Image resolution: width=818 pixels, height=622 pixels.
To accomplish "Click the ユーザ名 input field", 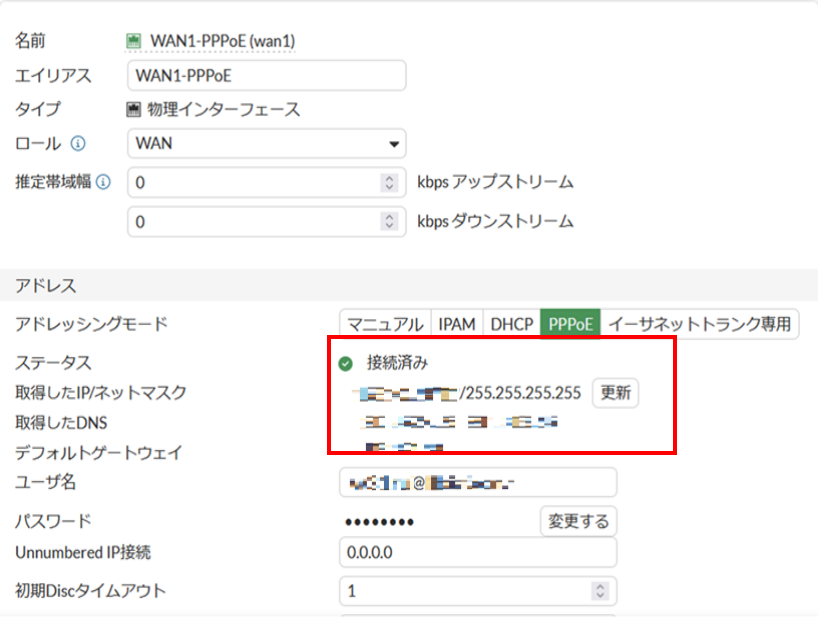I will (x=478, y=482).
